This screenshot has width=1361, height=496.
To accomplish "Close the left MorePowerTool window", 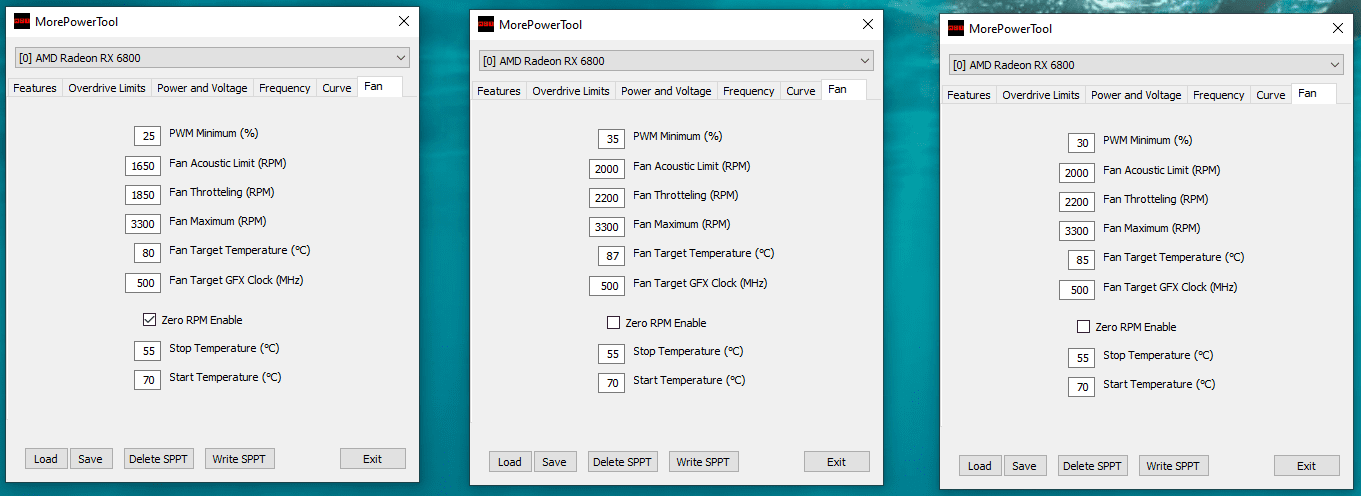I will click(x=403, y=21).
